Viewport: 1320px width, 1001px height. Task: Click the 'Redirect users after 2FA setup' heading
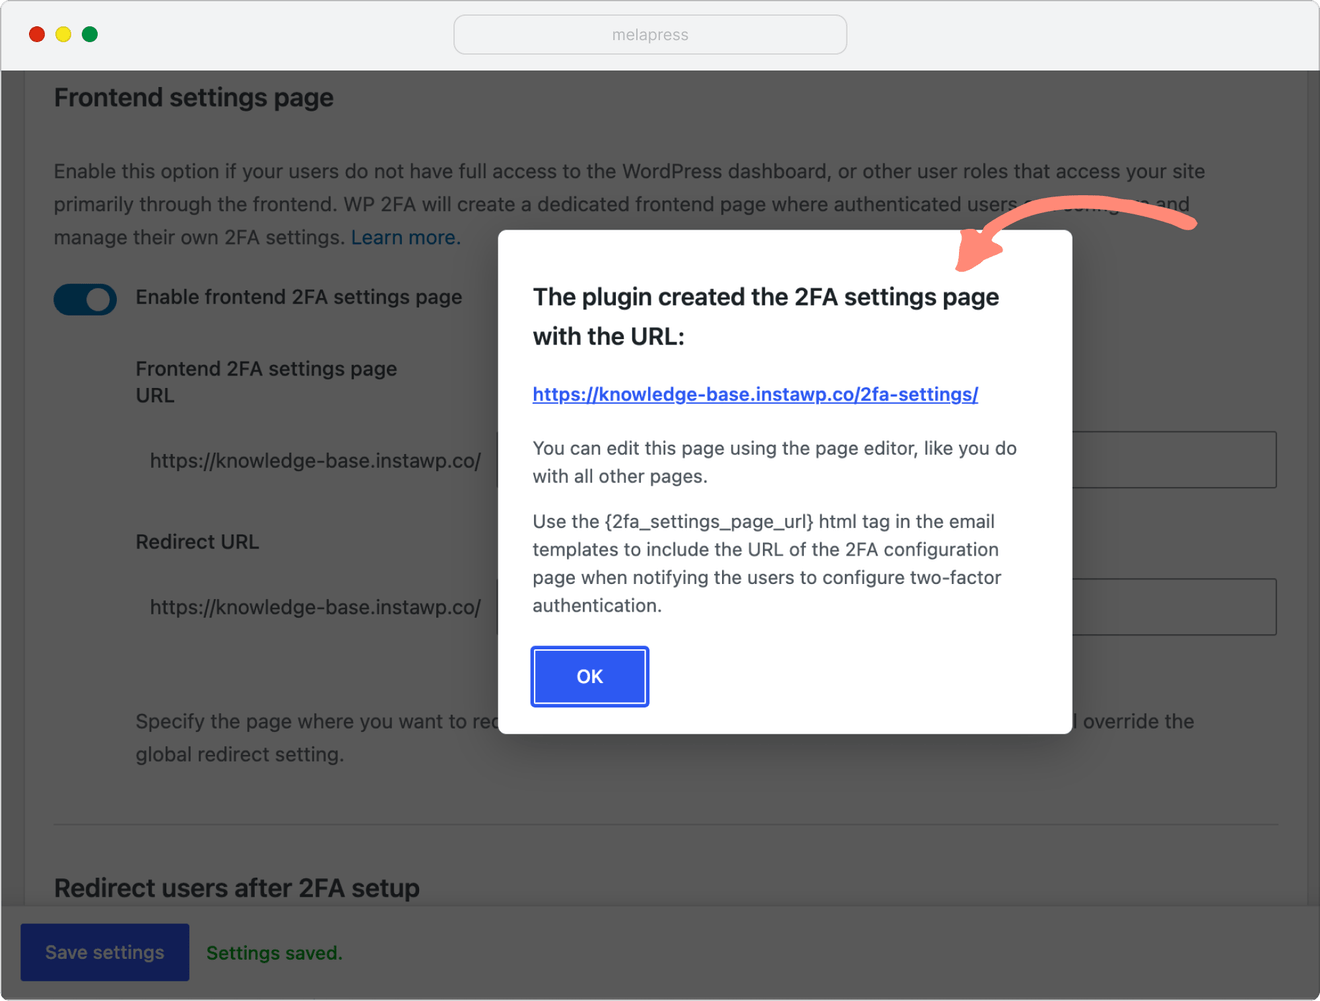(237, 888)
